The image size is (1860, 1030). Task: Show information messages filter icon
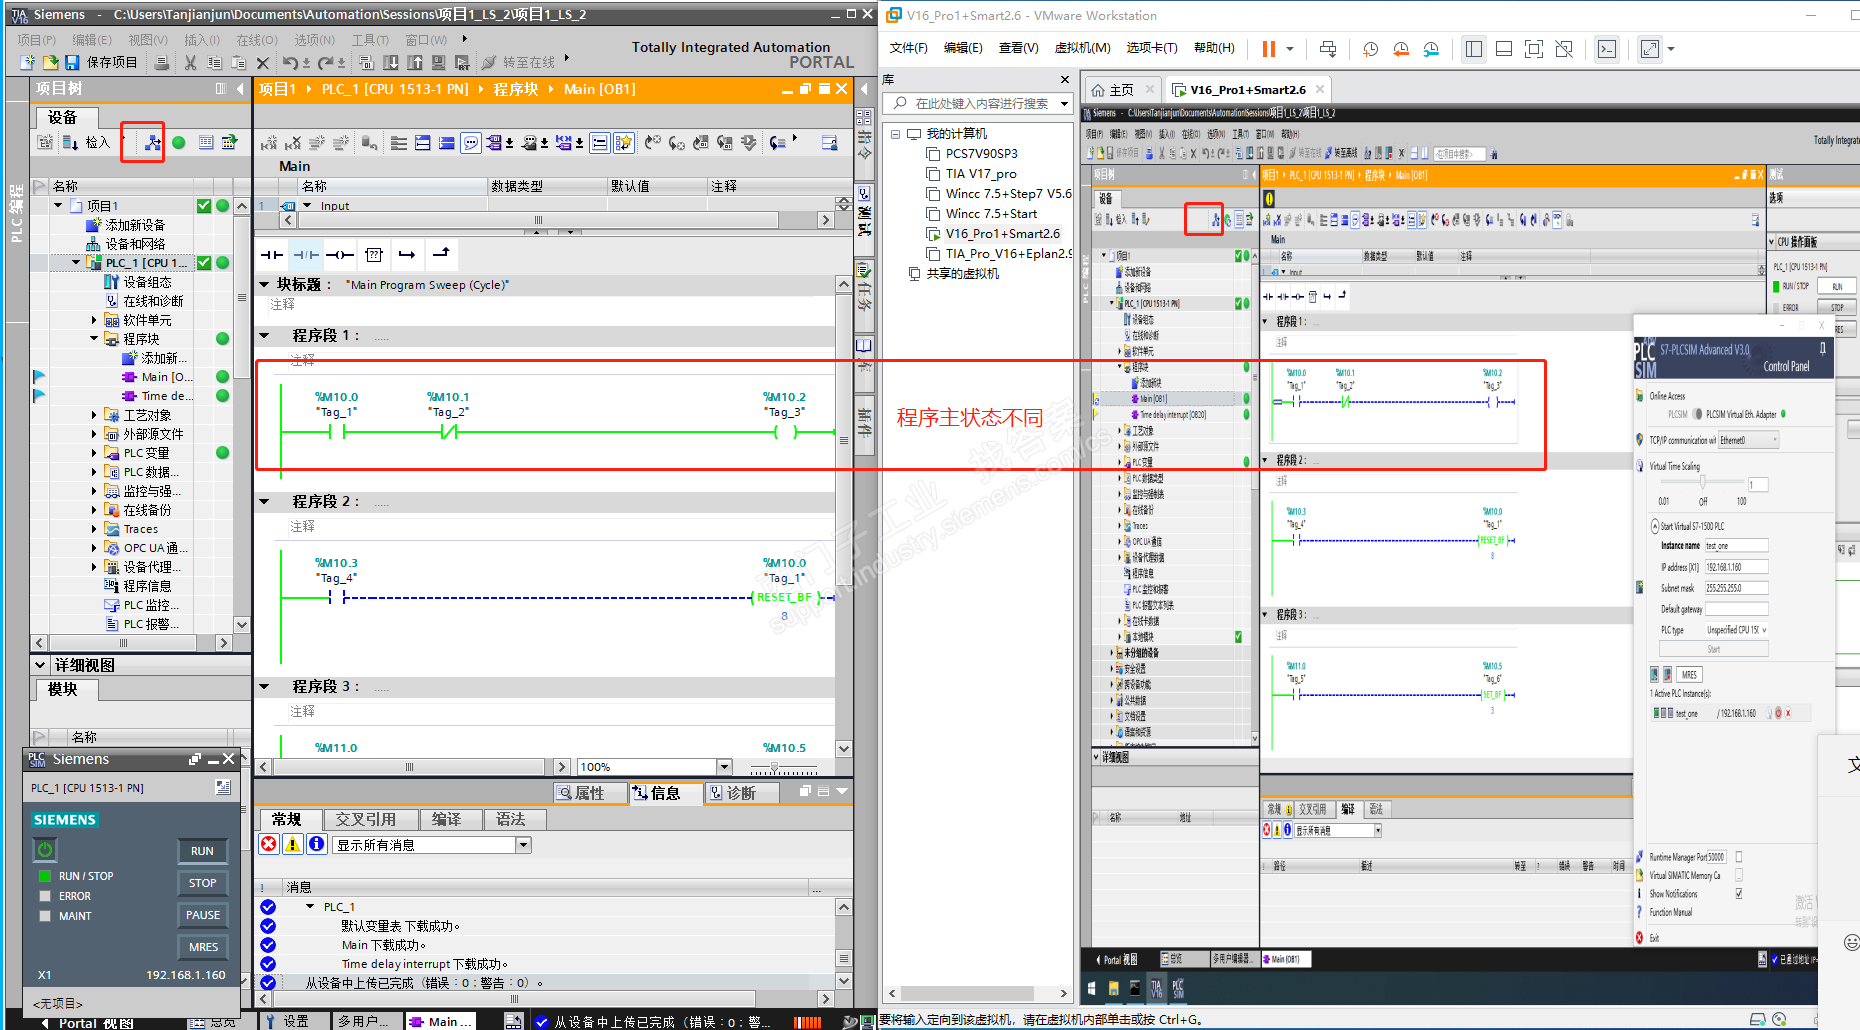[x=316, y=844]
